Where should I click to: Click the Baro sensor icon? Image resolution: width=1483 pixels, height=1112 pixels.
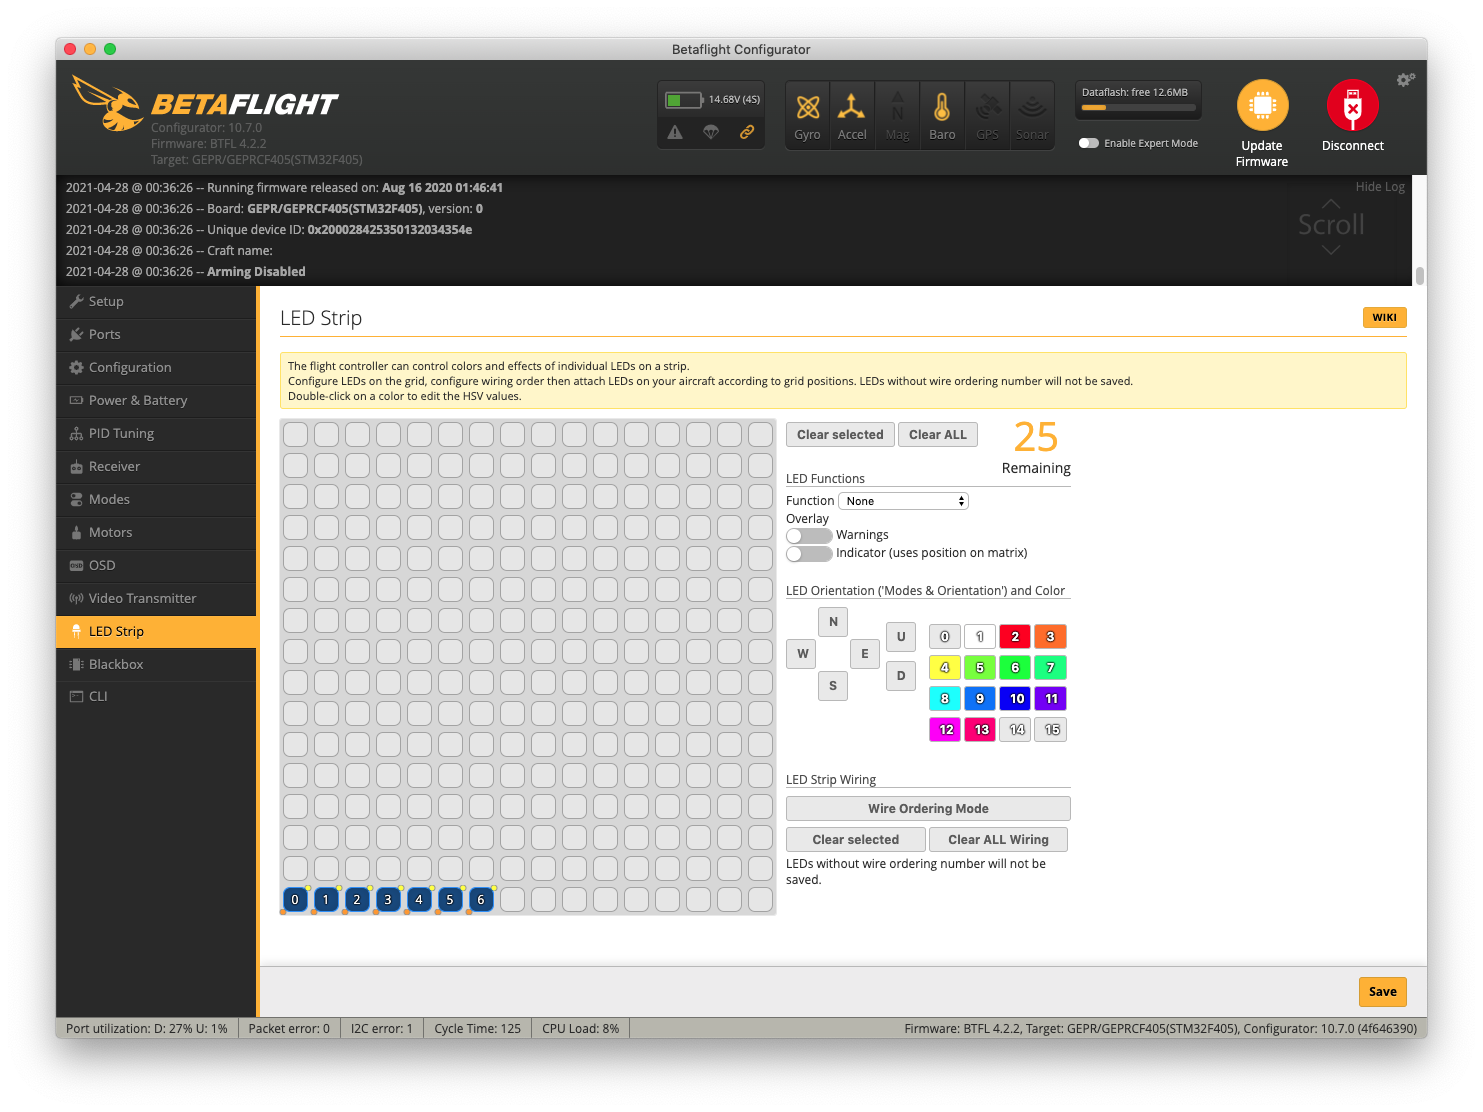click(942, 107)
